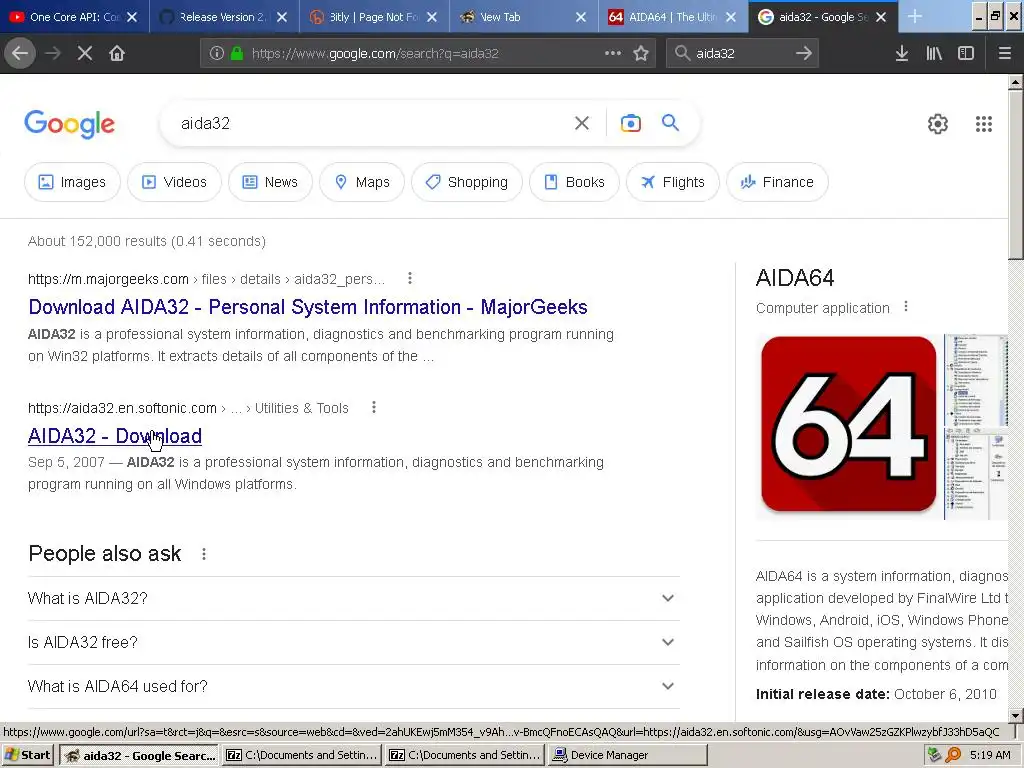This screenshot has width=1024, height=768.
Task: Click the AIDA64 red logo thumbnail
Action: 848,424
